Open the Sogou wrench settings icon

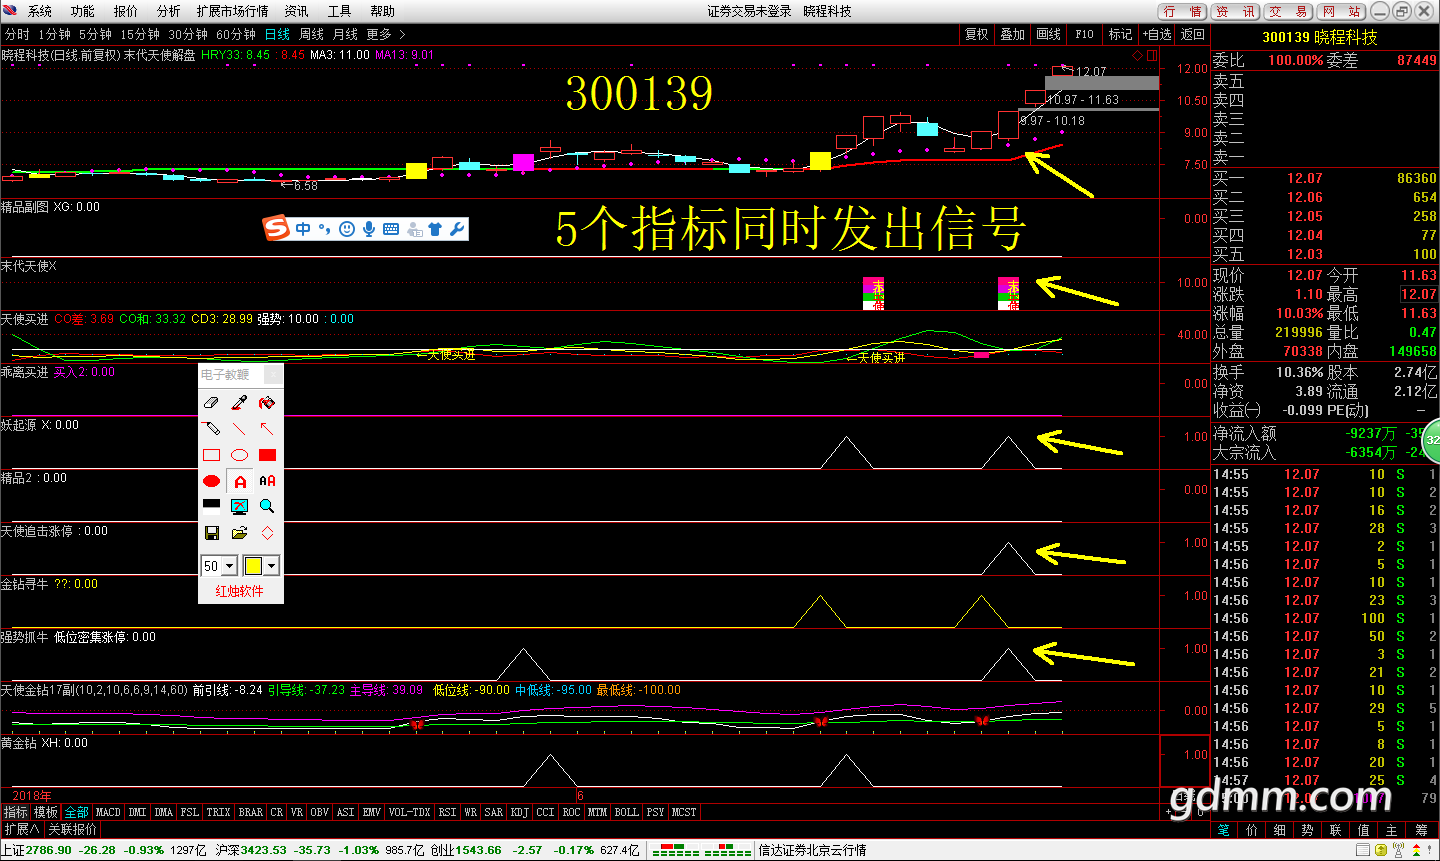point(457,229)
